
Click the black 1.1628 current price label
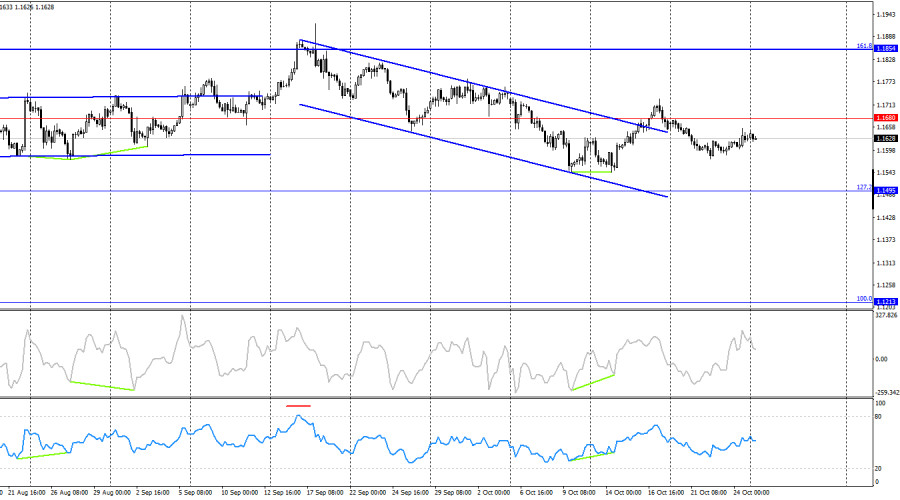pos(885,138)
